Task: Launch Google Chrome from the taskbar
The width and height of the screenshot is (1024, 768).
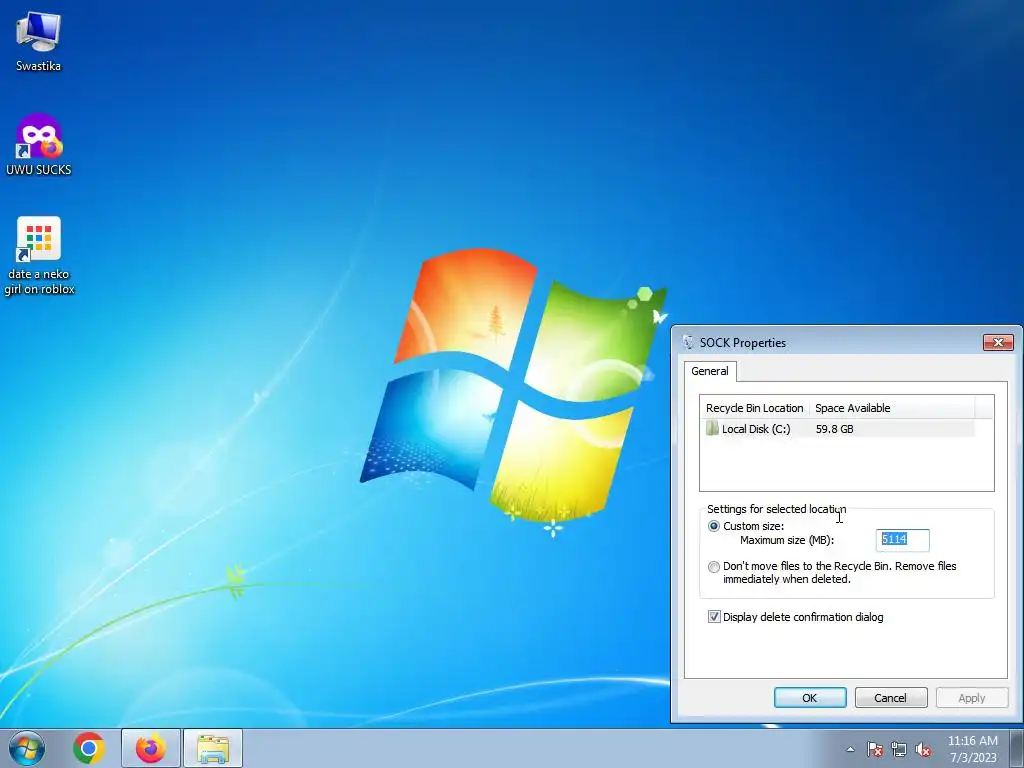Action: coord(89,748)
